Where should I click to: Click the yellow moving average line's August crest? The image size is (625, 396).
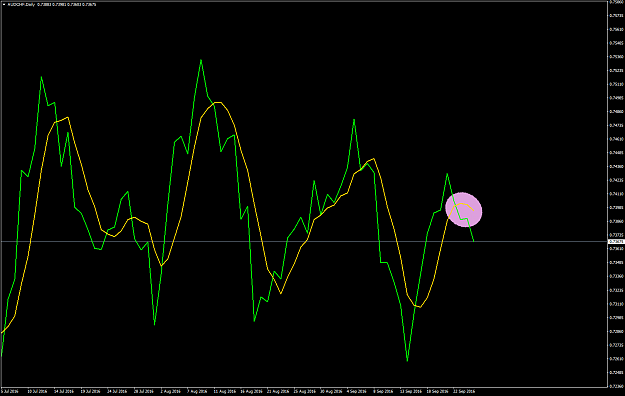tap(218, 102)
